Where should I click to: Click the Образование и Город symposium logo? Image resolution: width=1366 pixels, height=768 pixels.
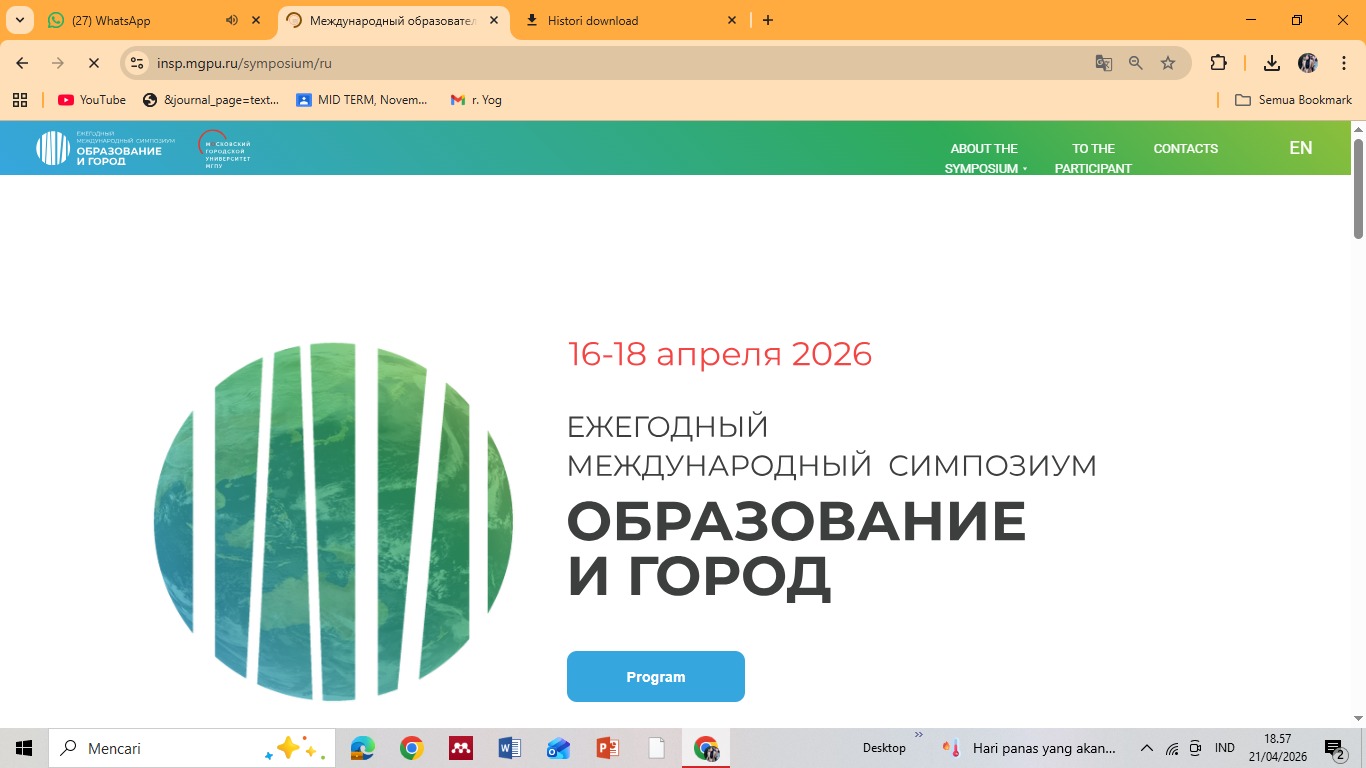coord(105,148)
